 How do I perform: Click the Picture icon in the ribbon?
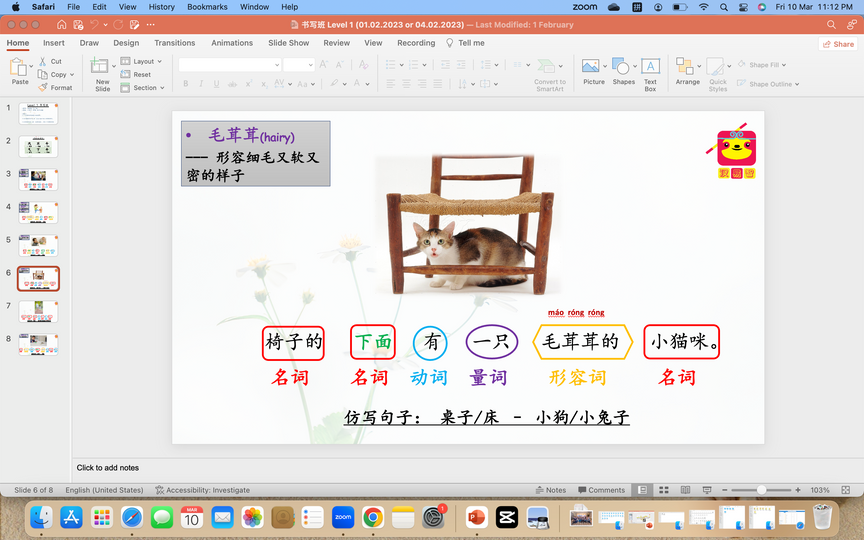[x=593, y=67]
